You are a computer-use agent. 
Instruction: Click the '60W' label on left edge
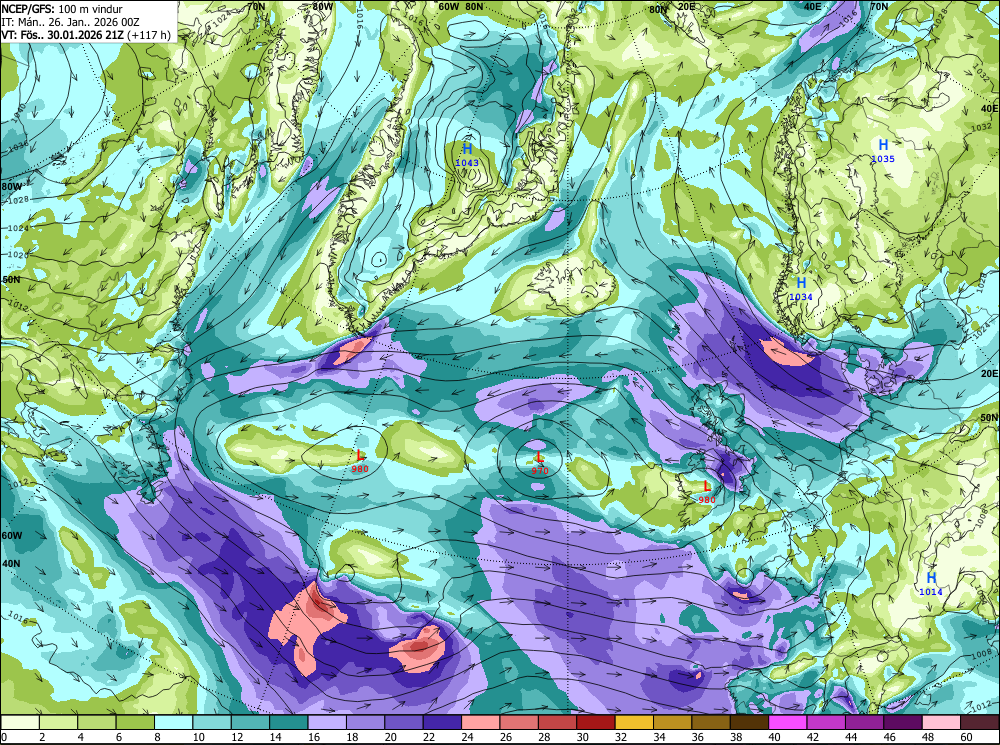point(11,535)
